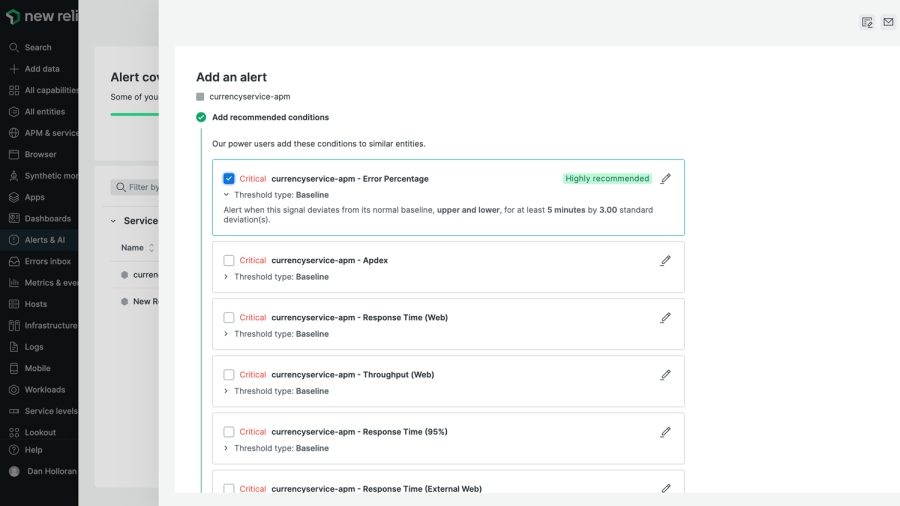Collapse Error Percentage threshold type details
The width and height of the screenshot is (900, 506).
tap(226, 195)
